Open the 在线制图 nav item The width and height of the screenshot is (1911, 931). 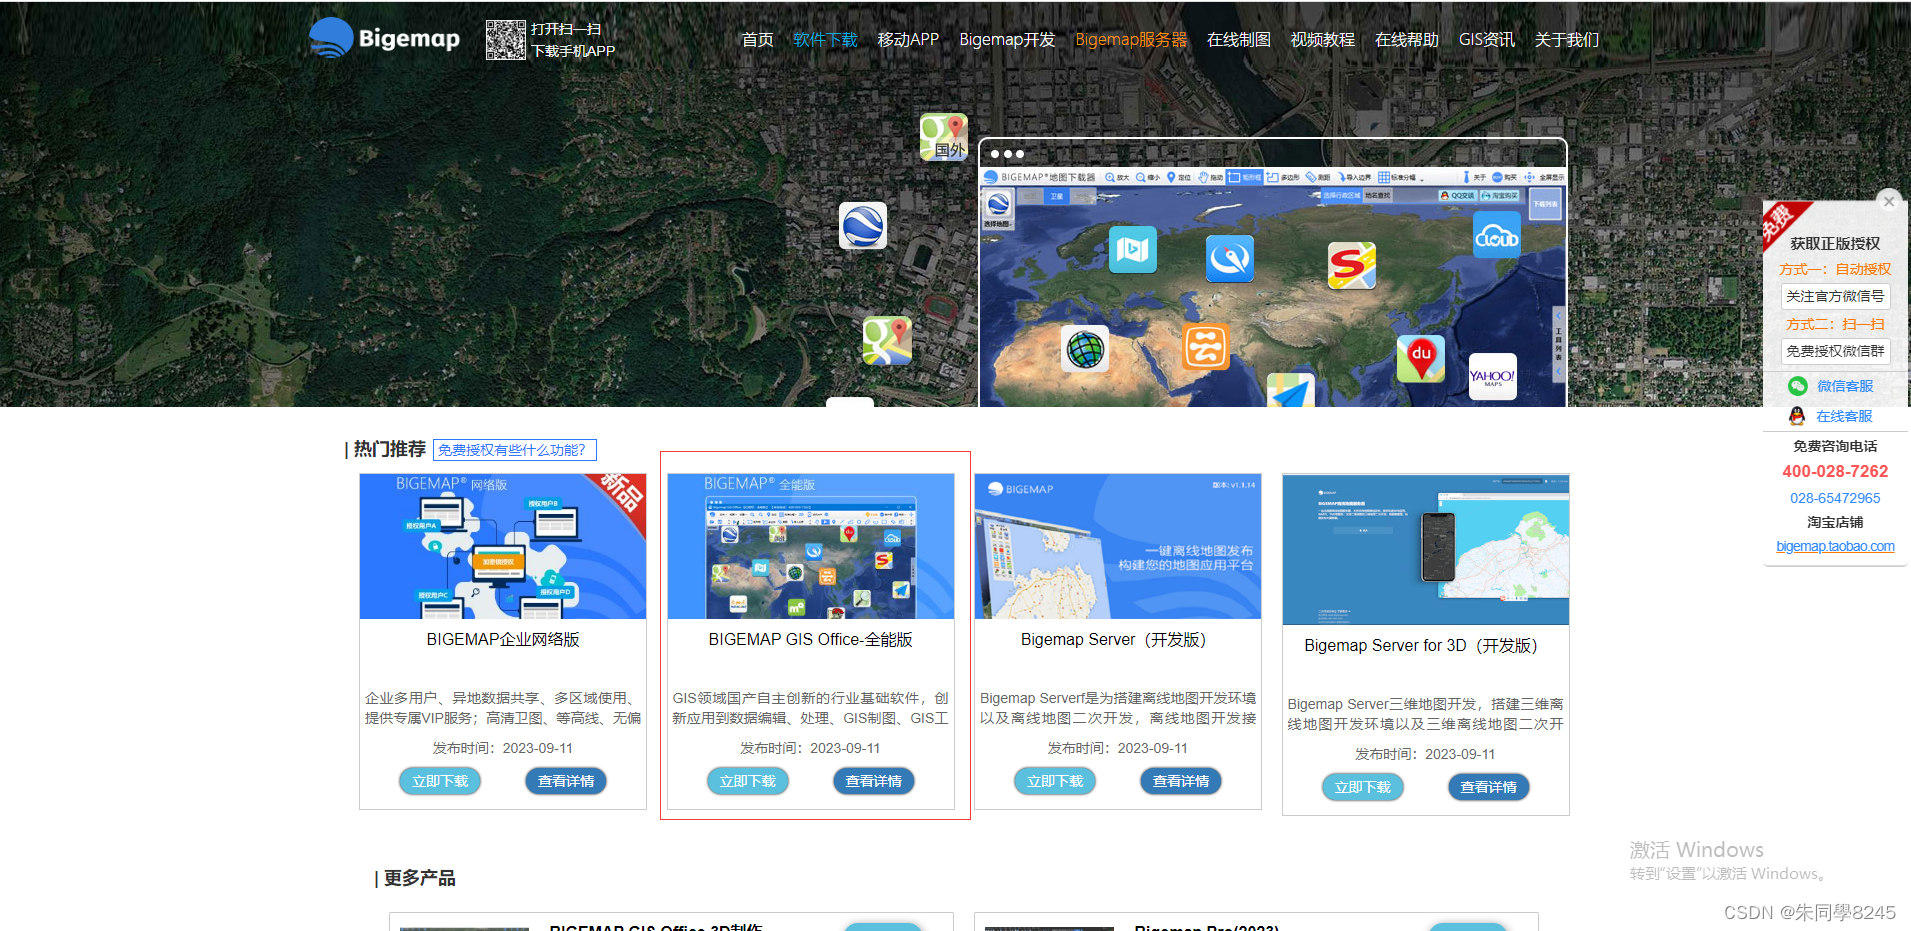[x=1239, y=39]
